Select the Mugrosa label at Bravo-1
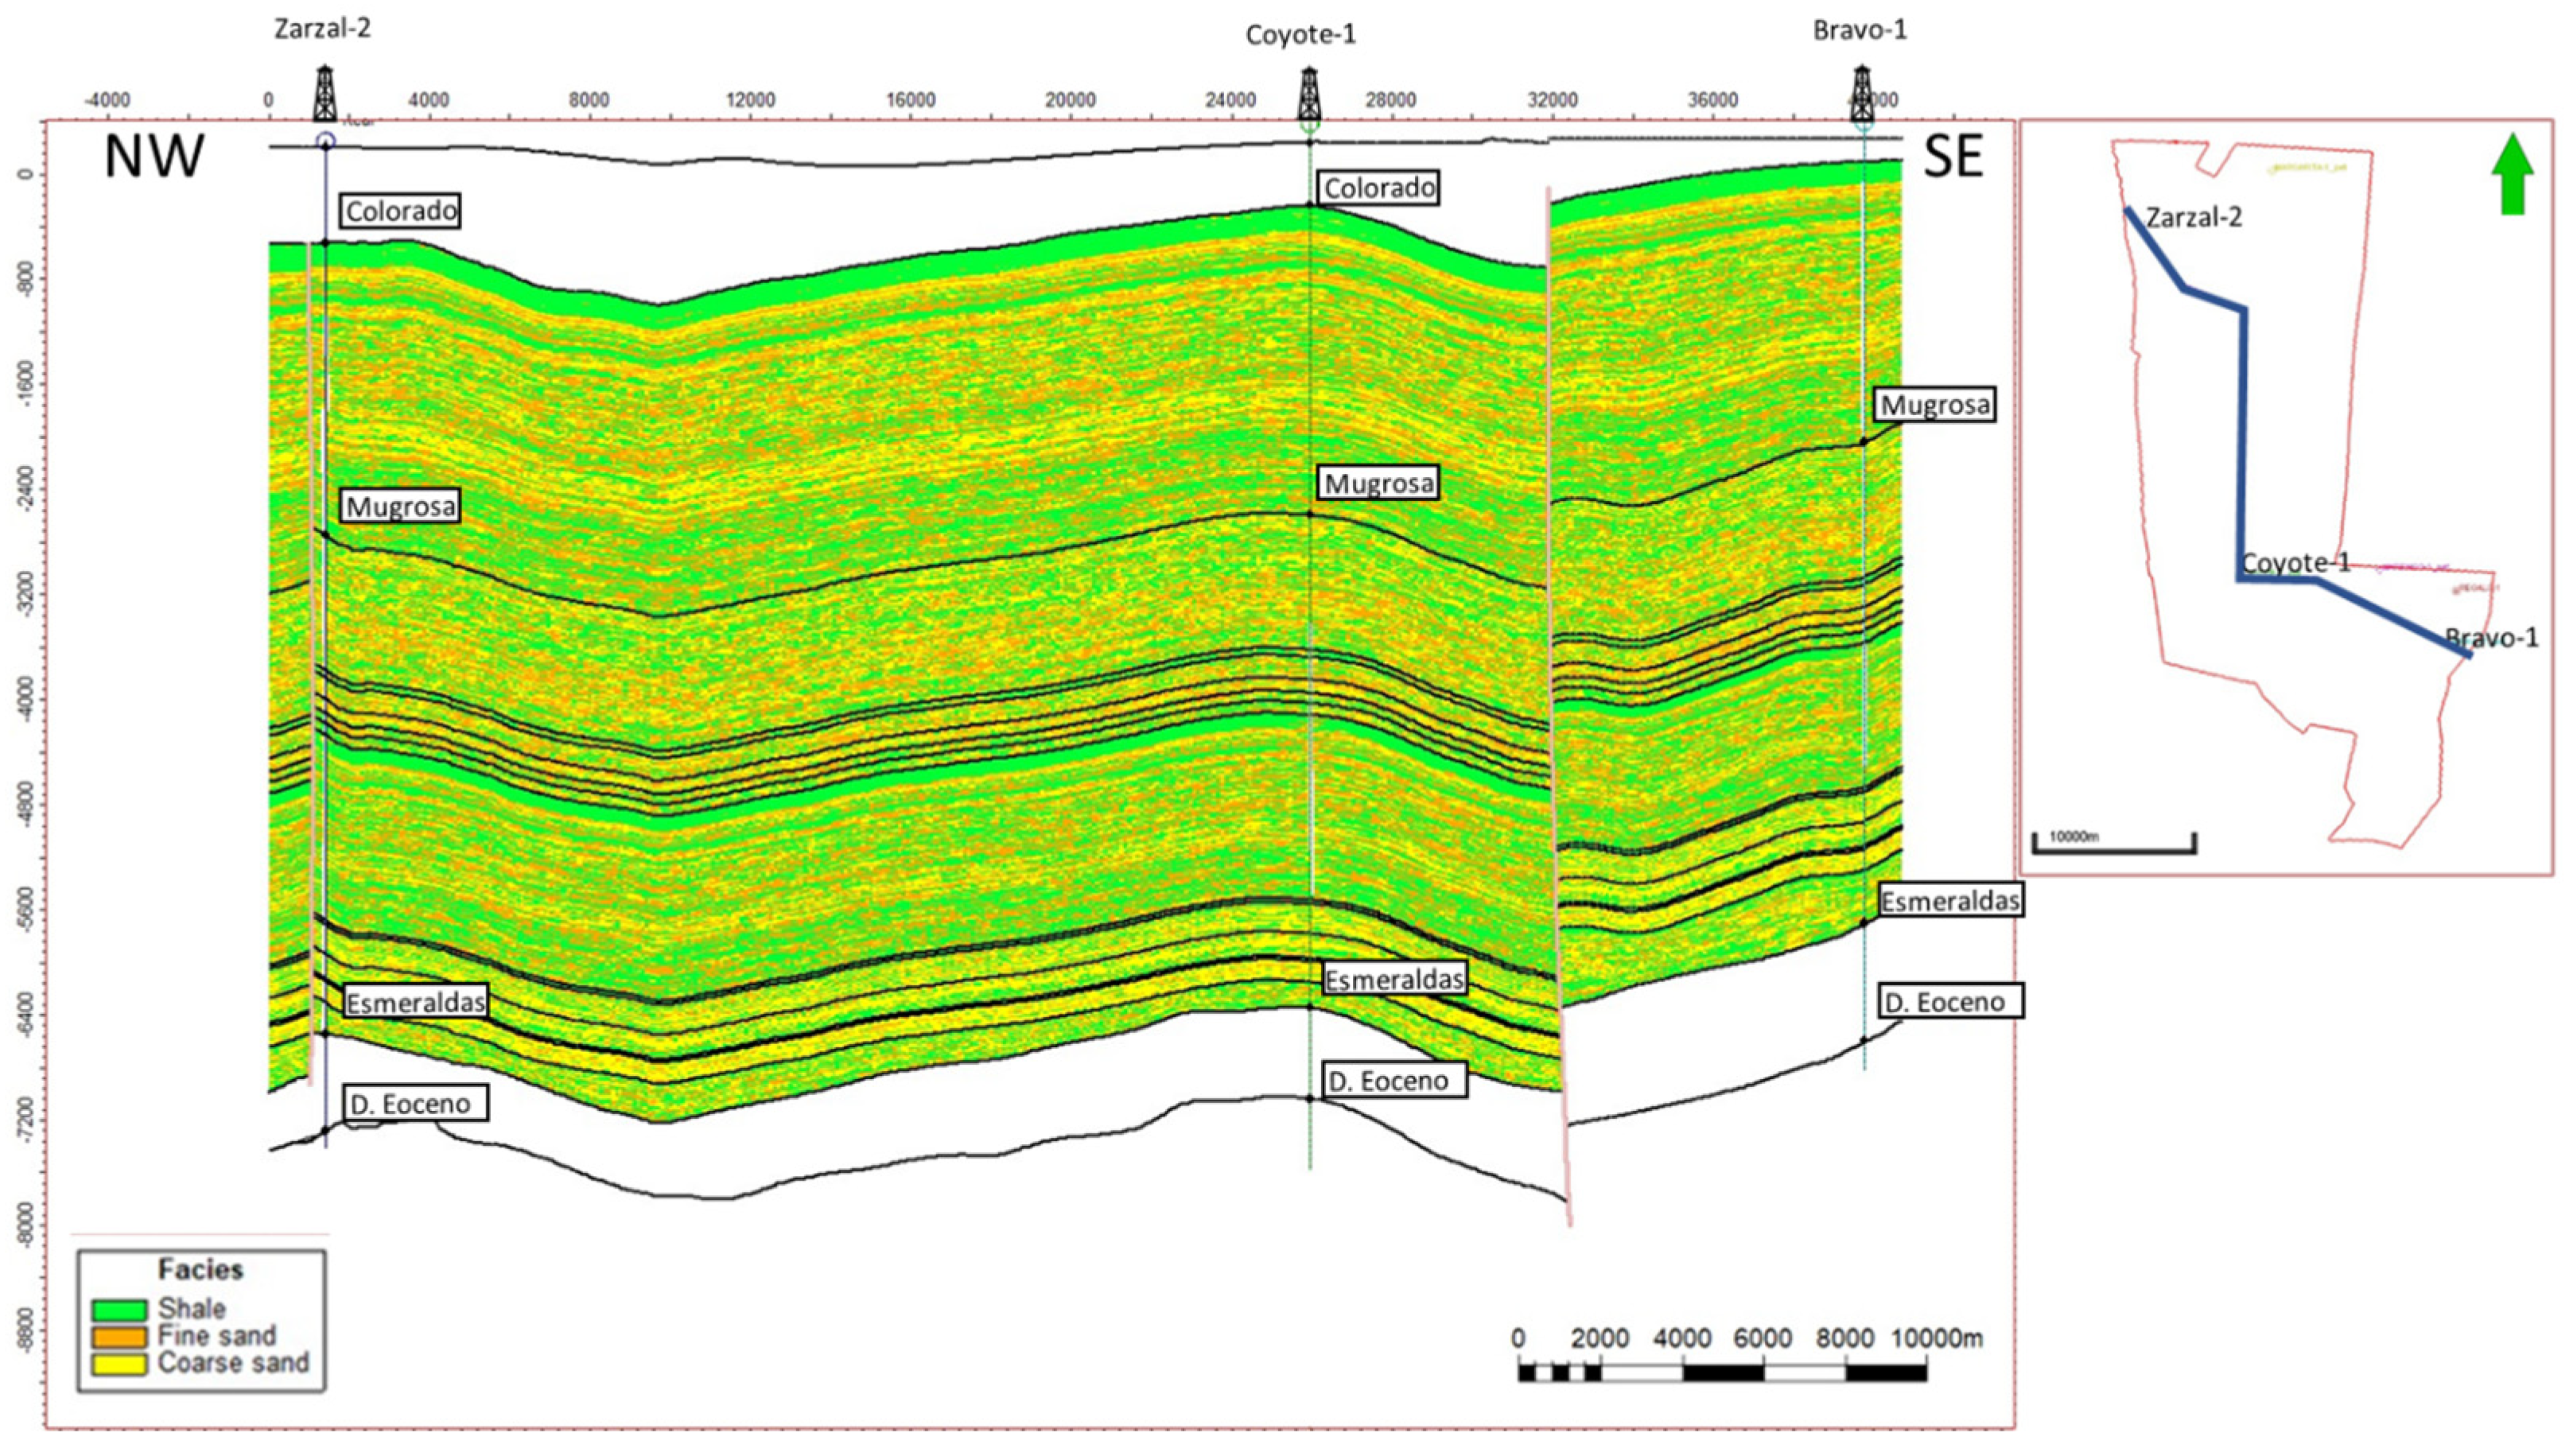The height and width of the screenshot is (1456, 2573). (x=1934, y=404)
